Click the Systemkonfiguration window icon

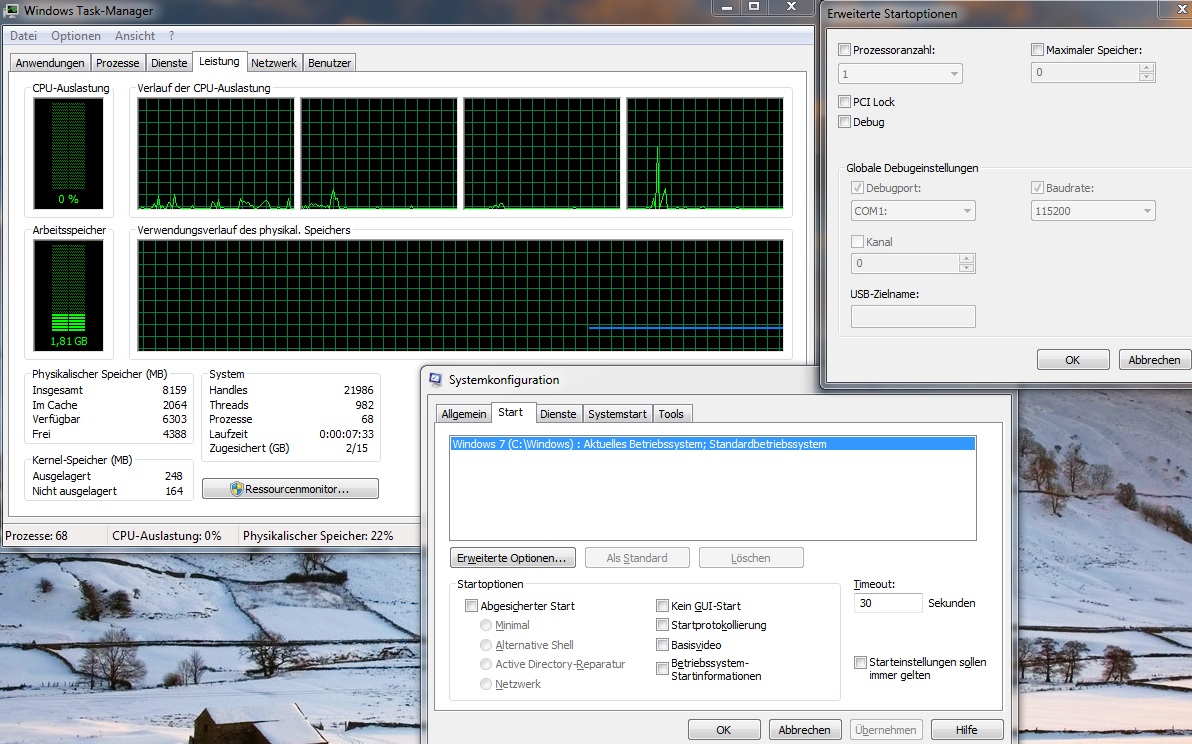(x=436, y=379)
